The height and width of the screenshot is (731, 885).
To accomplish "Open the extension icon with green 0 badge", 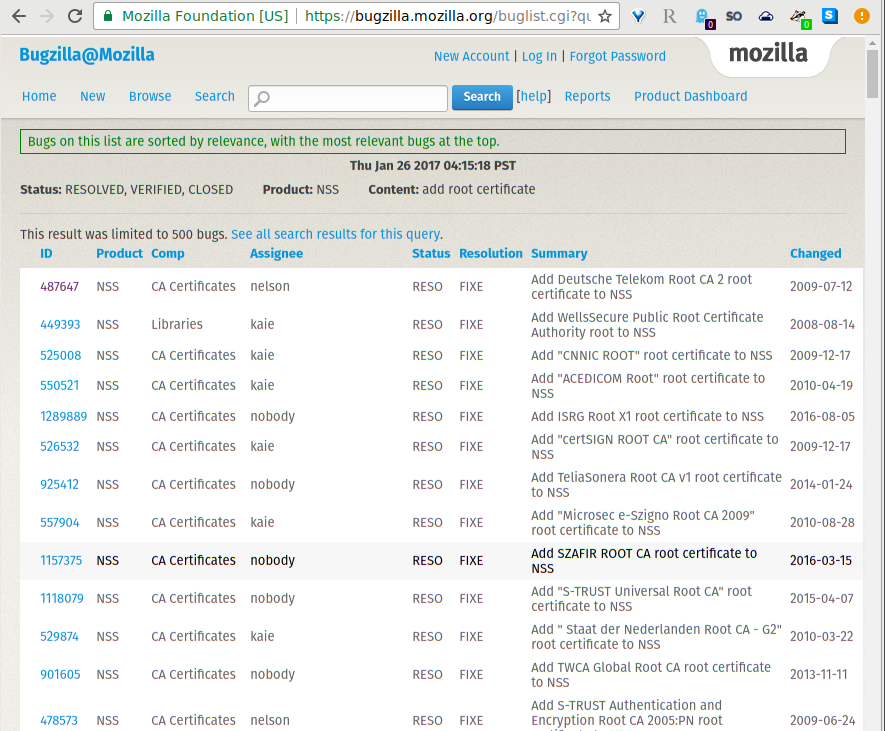I will point(800,17).
